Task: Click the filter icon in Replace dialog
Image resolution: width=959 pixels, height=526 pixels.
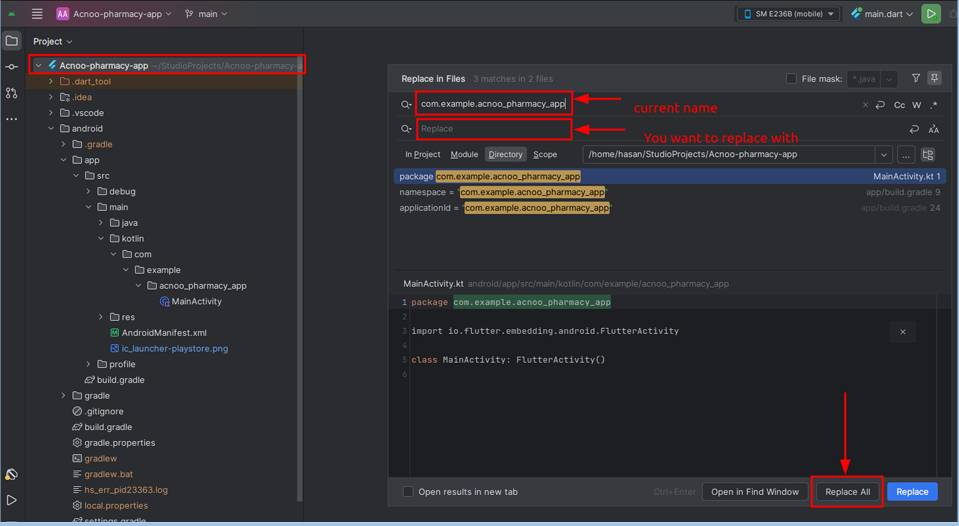Action: pos(915,78)
